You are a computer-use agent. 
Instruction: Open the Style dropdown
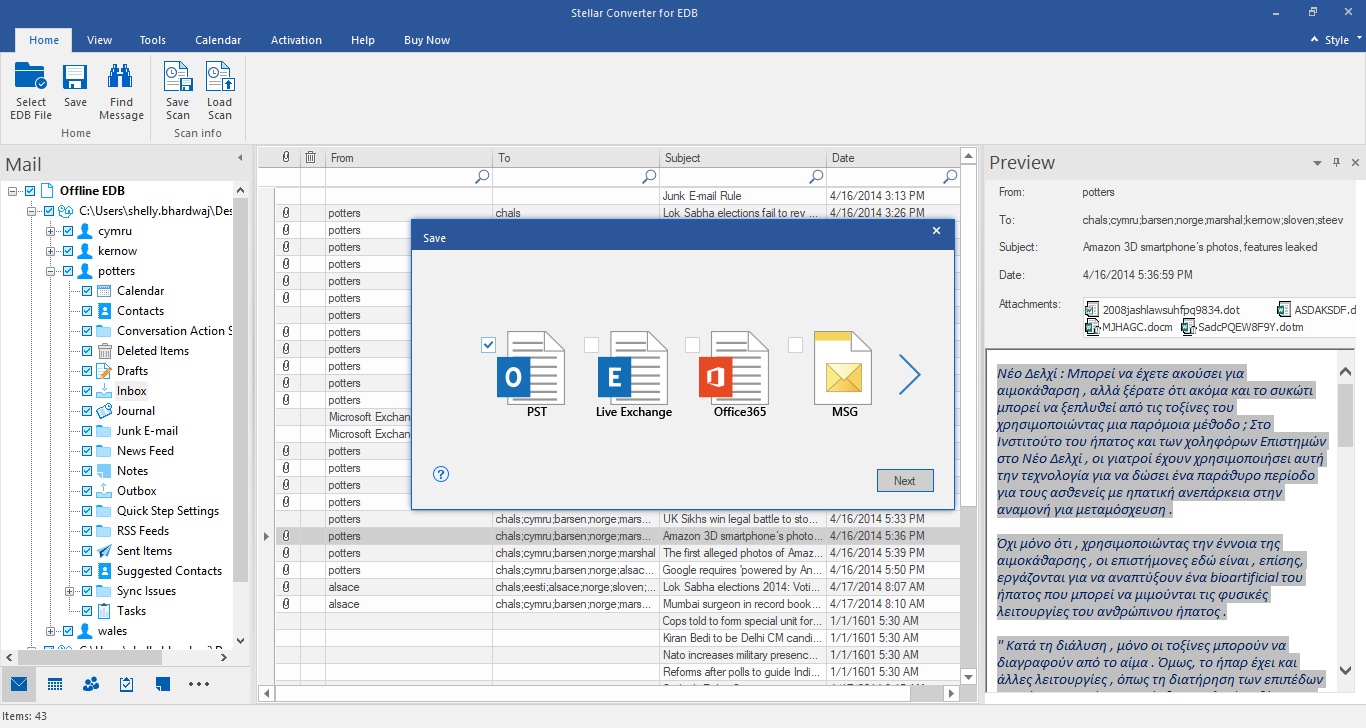[x=1336, y=40]
